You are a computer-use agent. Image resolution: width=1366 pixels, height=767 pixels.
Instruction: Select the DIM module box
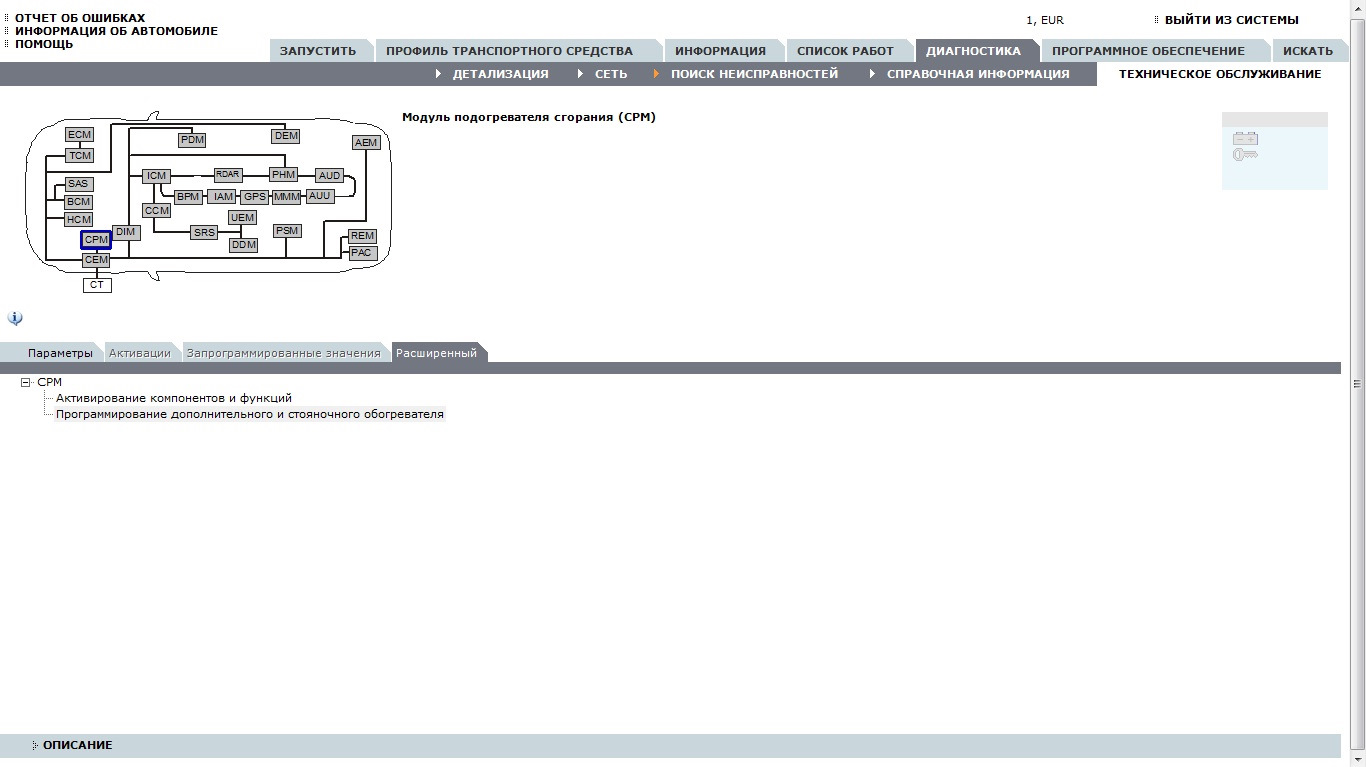tap(125, 232)
